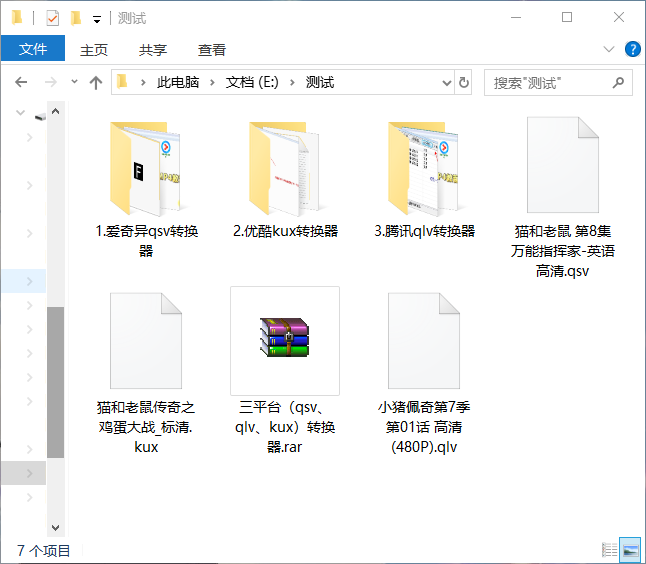Open the recent locations dropdown arrow
Screen dimensions: 646x564
pyautogui.click(x=74, y=81)
